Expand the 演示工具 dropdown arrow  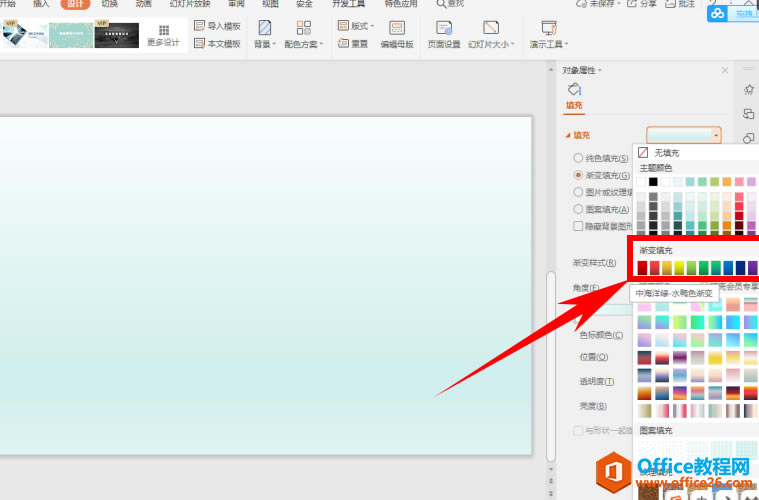(x=566, y=44)
